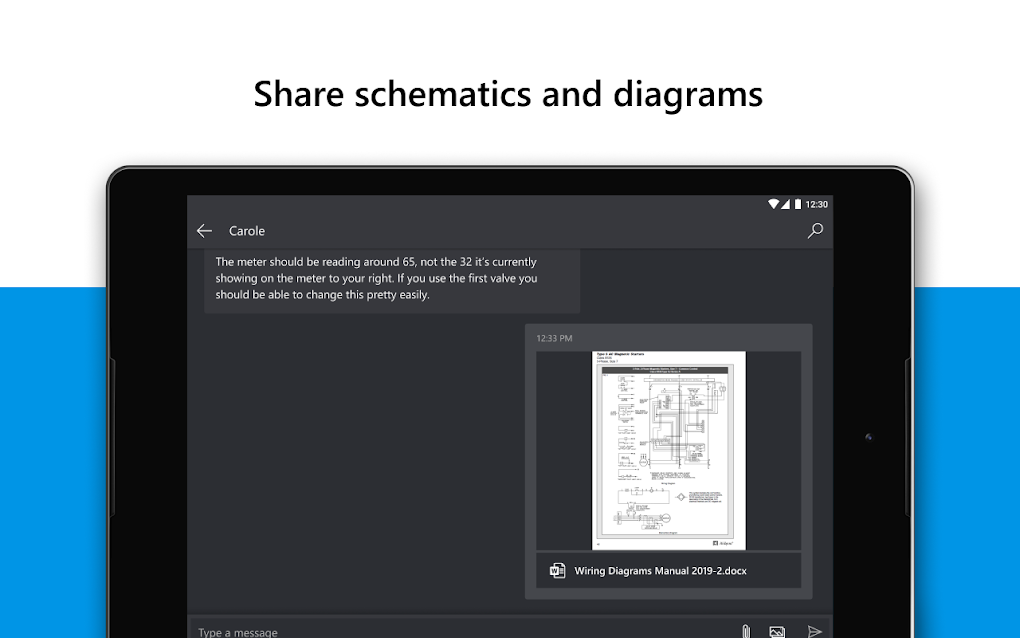
Task: Open the wiring diagram preview thumbnail
Action: (669, 451)
